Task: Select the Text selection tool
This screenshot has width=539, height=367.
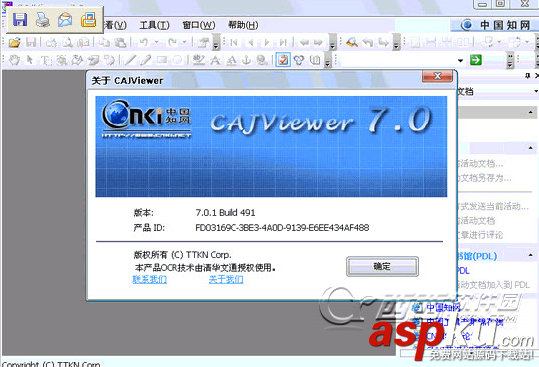Action: (46, 60)
